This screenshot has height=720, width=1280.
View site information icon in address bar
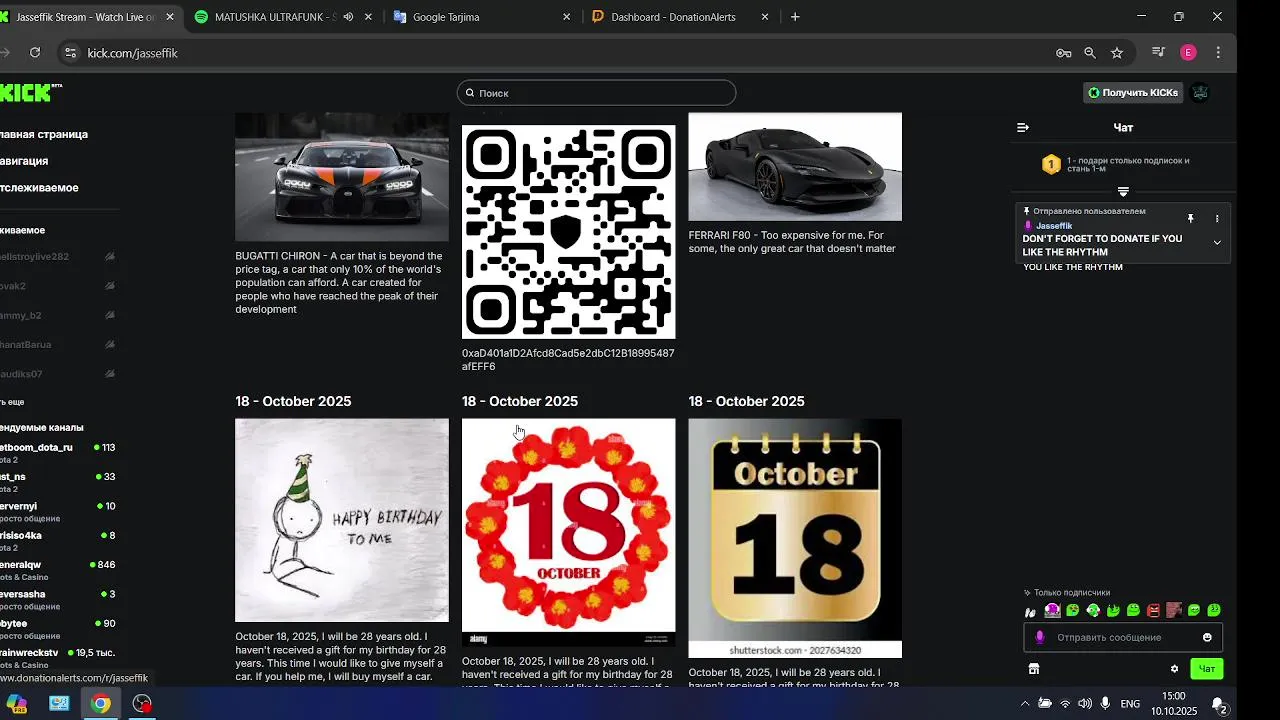tap(70, 53)
